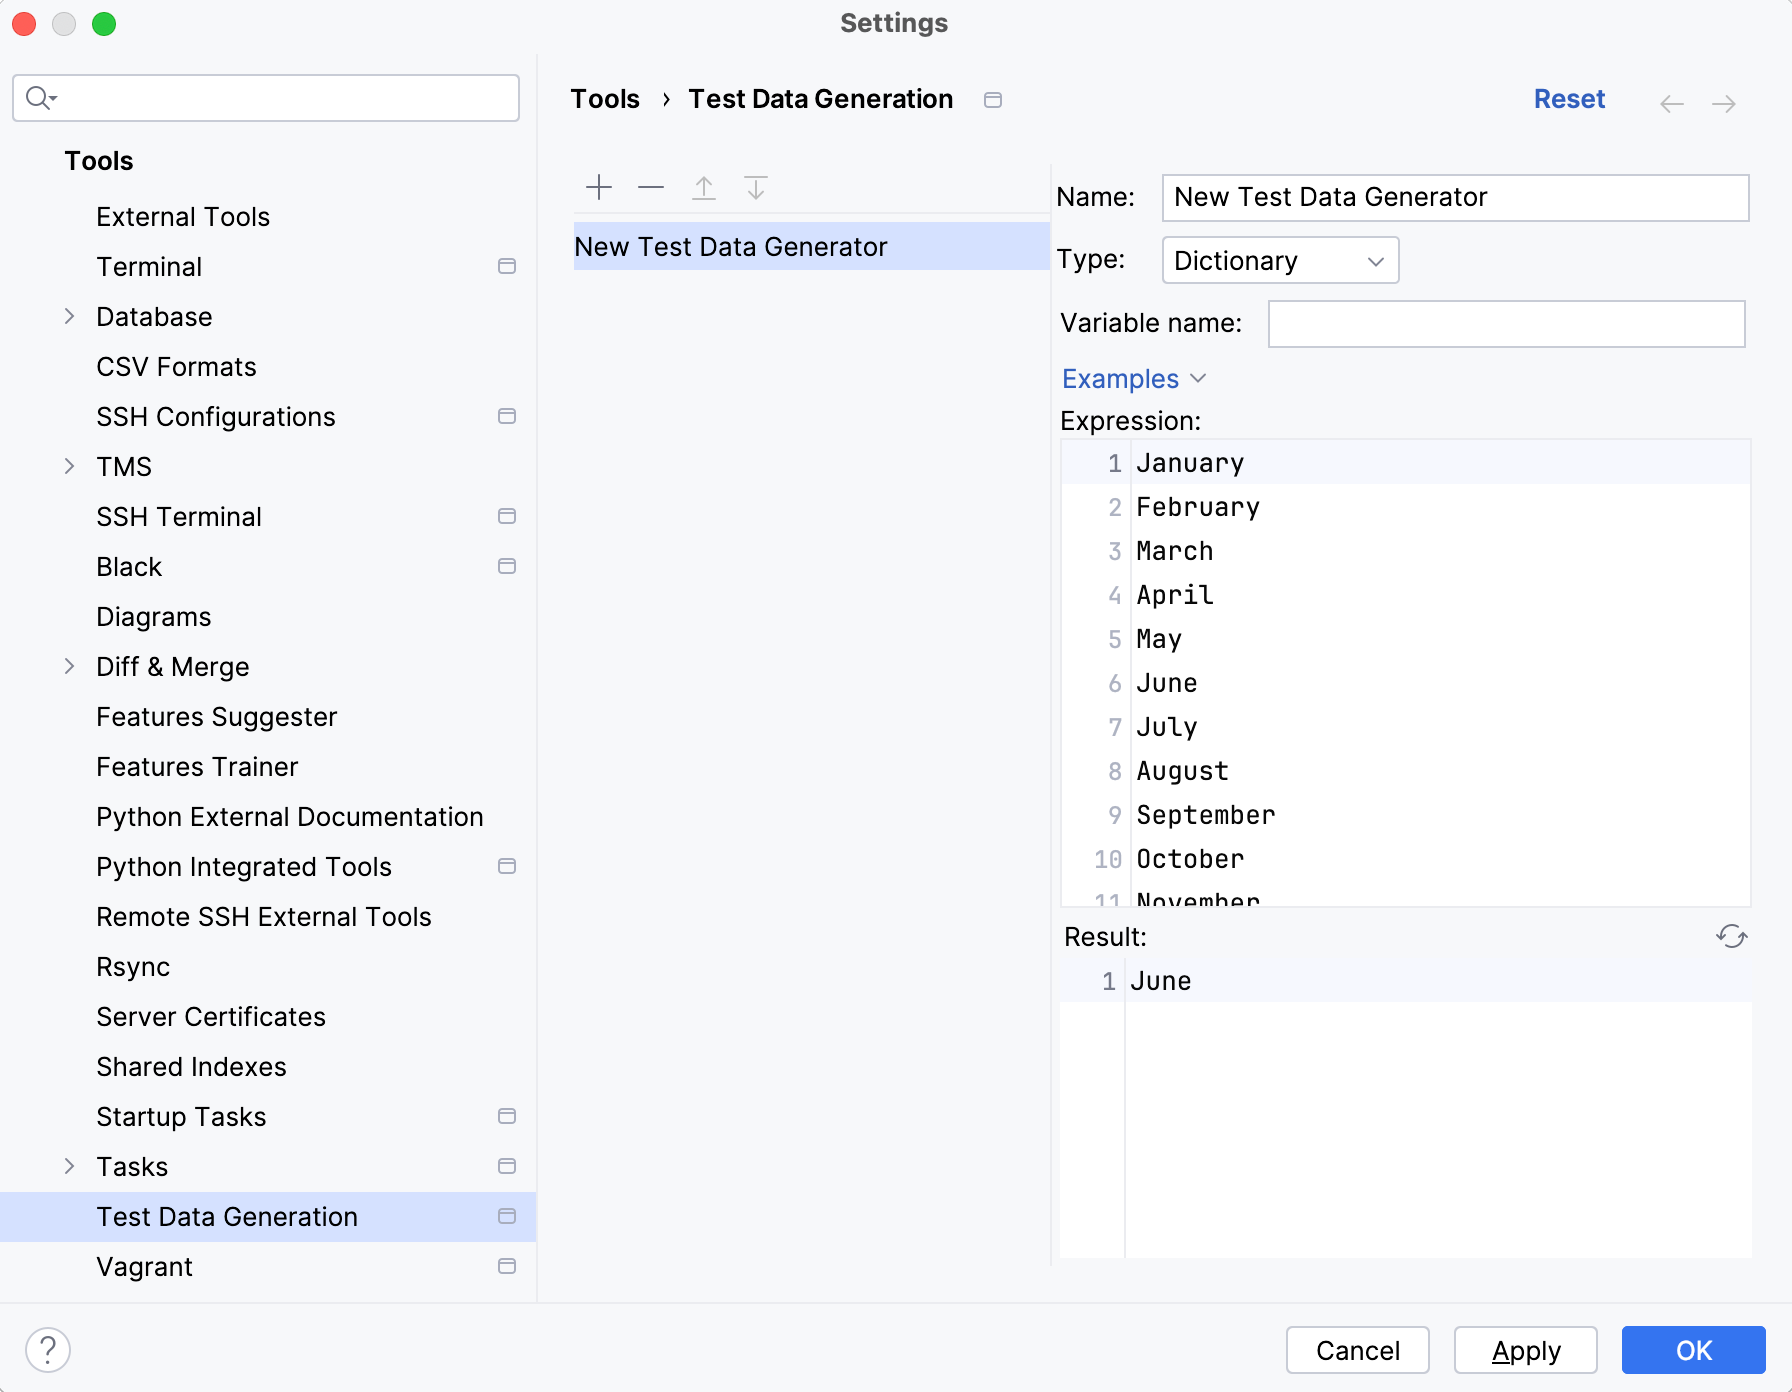Viewport: 1792px width, 1392px height.
Task: Move the generator up in the list
Action: (x=704, y=187)
